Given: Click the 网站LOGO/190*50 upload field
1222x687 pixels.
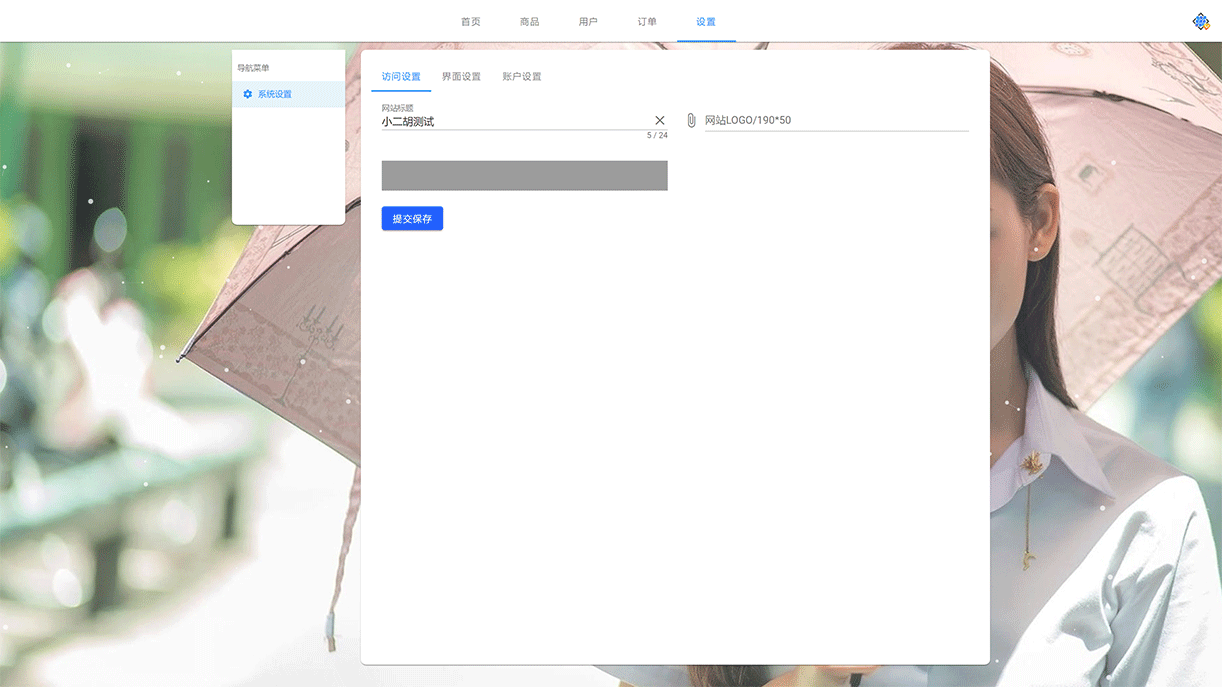Looking at the screenshot, I should click(x=837, y=120).
